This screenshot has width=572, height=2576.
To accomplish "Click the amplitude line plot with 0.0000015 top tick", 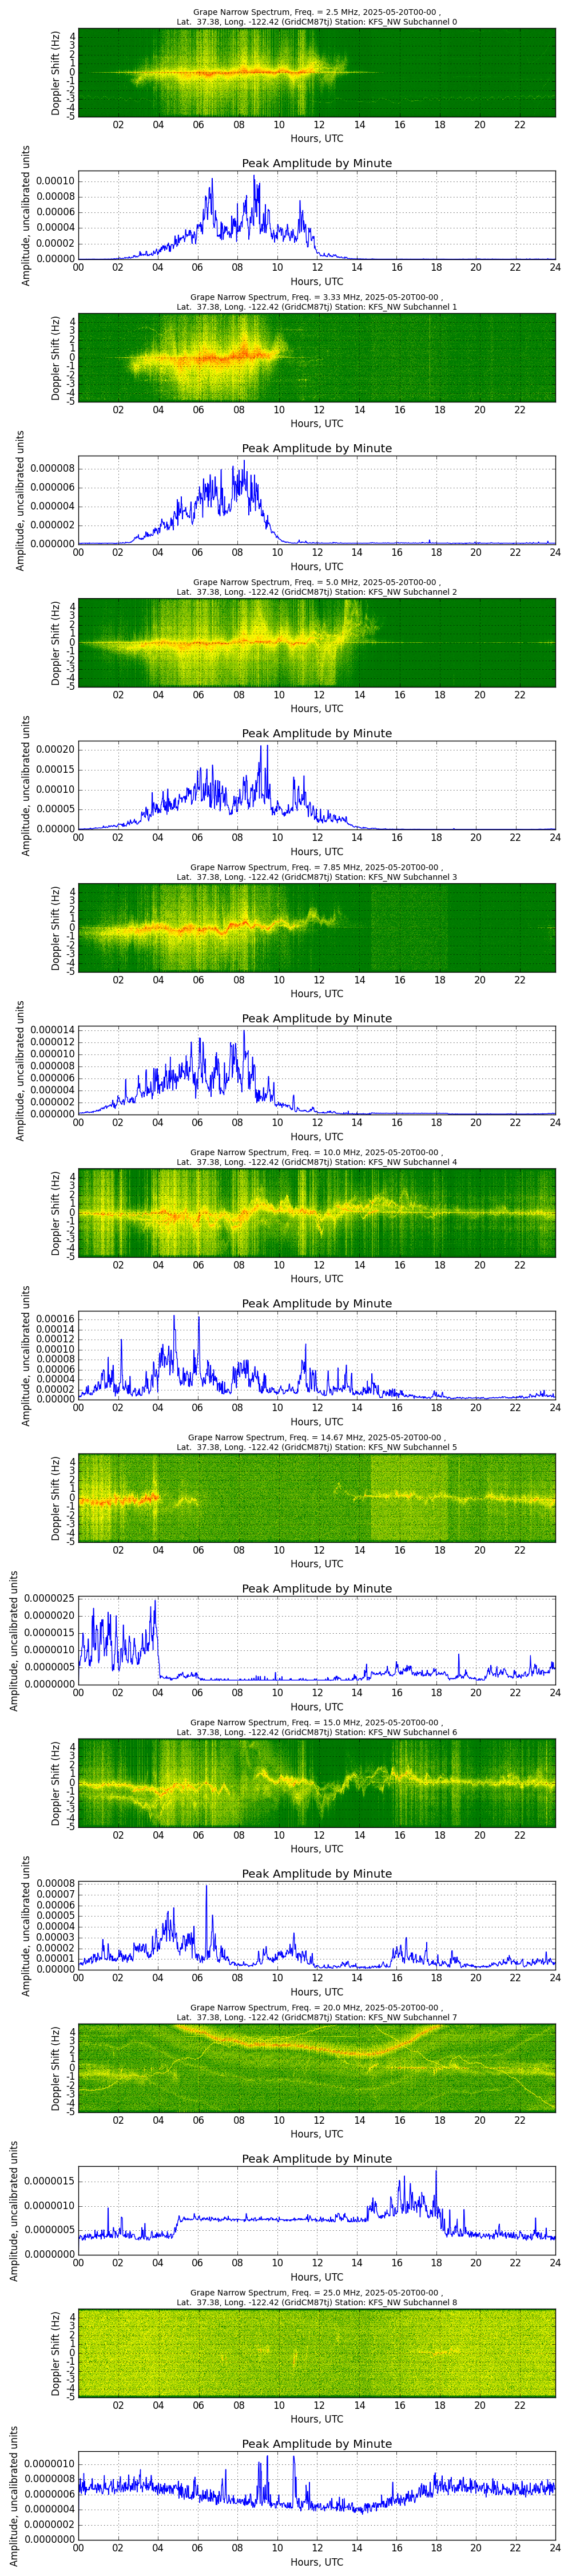I will 316,2210.
